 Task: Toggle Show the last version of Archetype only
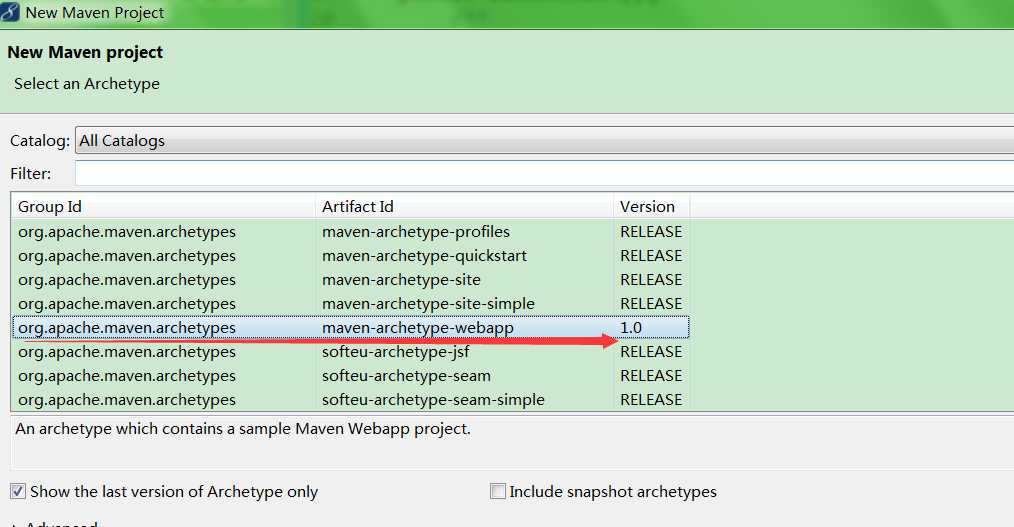(17, 491)
